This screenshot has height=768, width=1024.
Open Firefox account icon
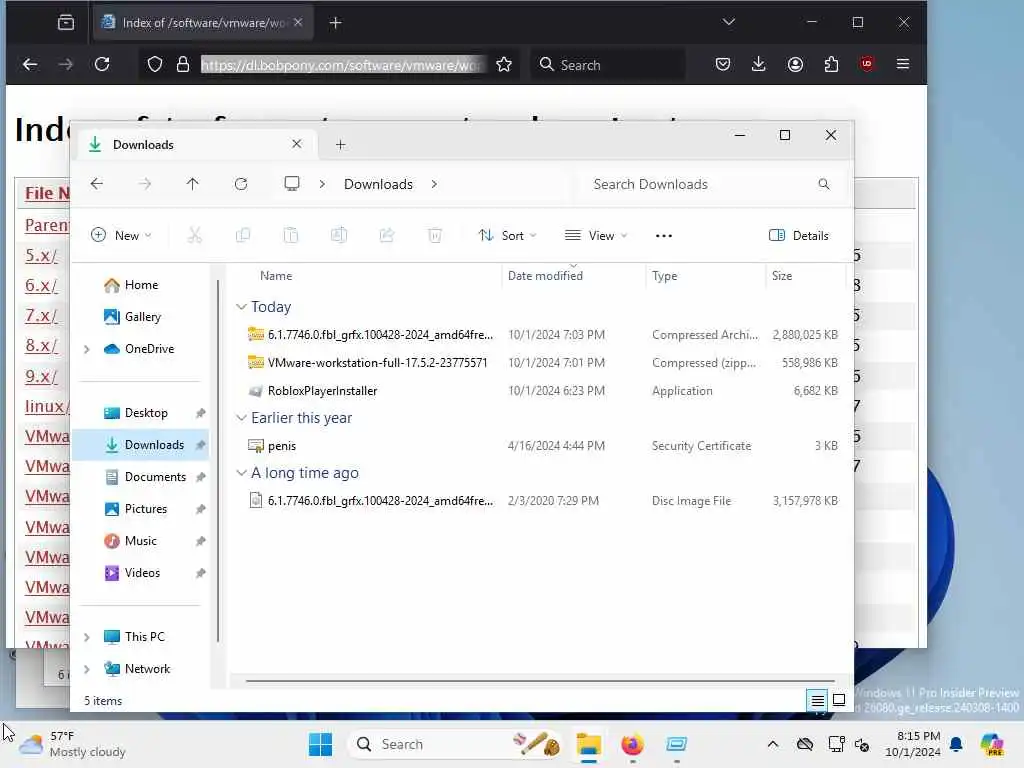[795, 64]
